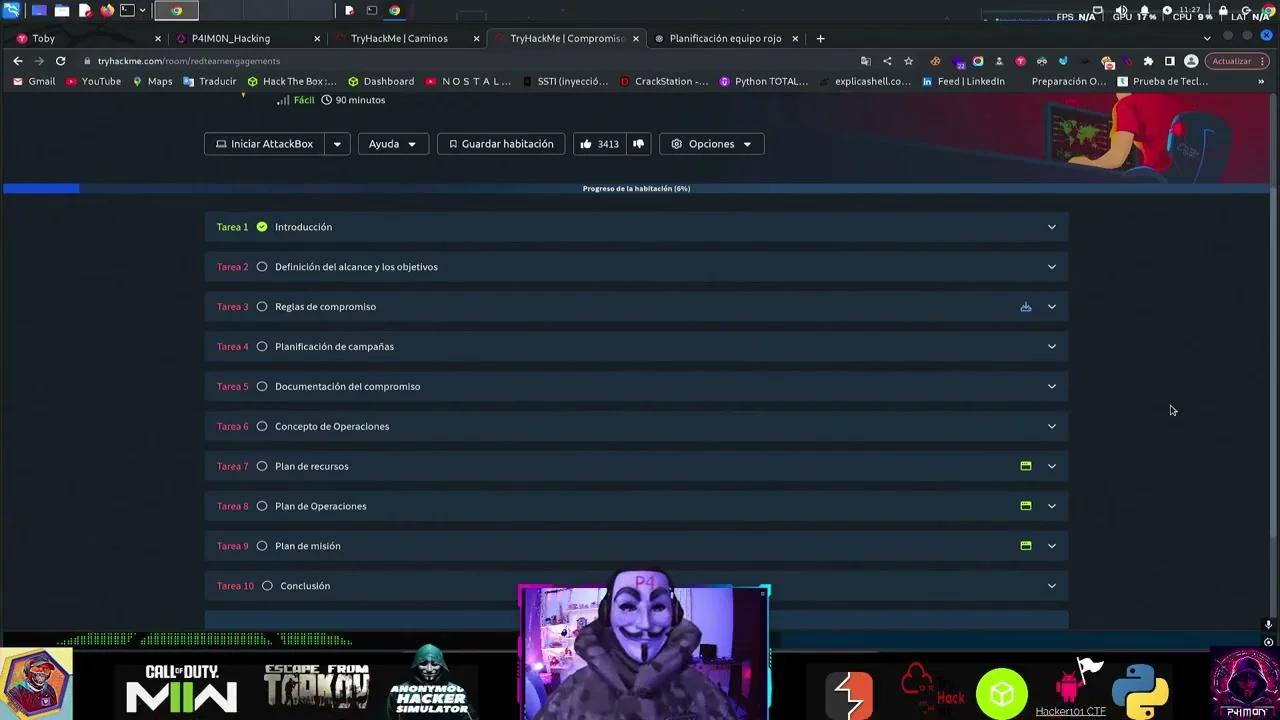
Task: Reload the page with the refresh icon
Action: point(60,61)
